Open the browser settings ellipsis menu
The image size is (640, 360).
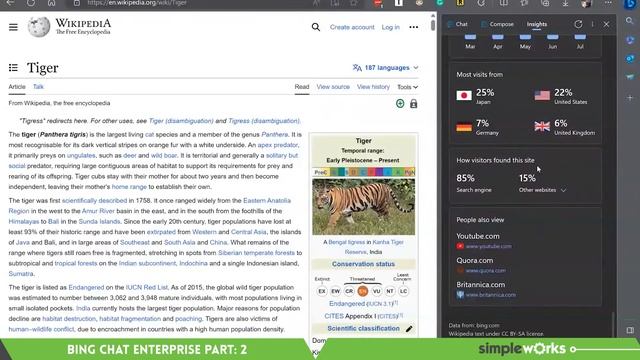[608, 3]
